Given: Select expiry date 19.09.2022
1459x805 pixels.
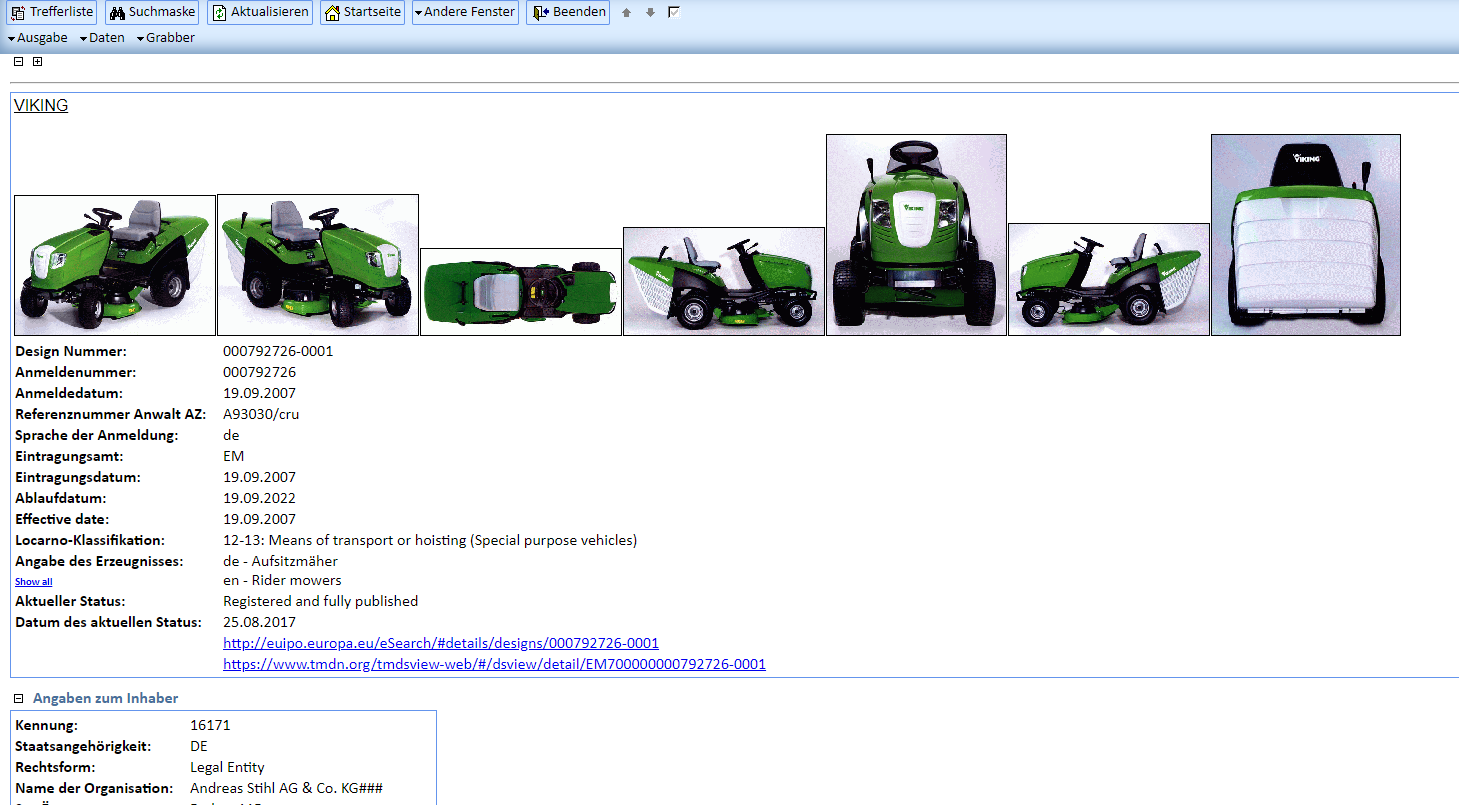Looking at the screenshot, I should (x=259, y=498).
